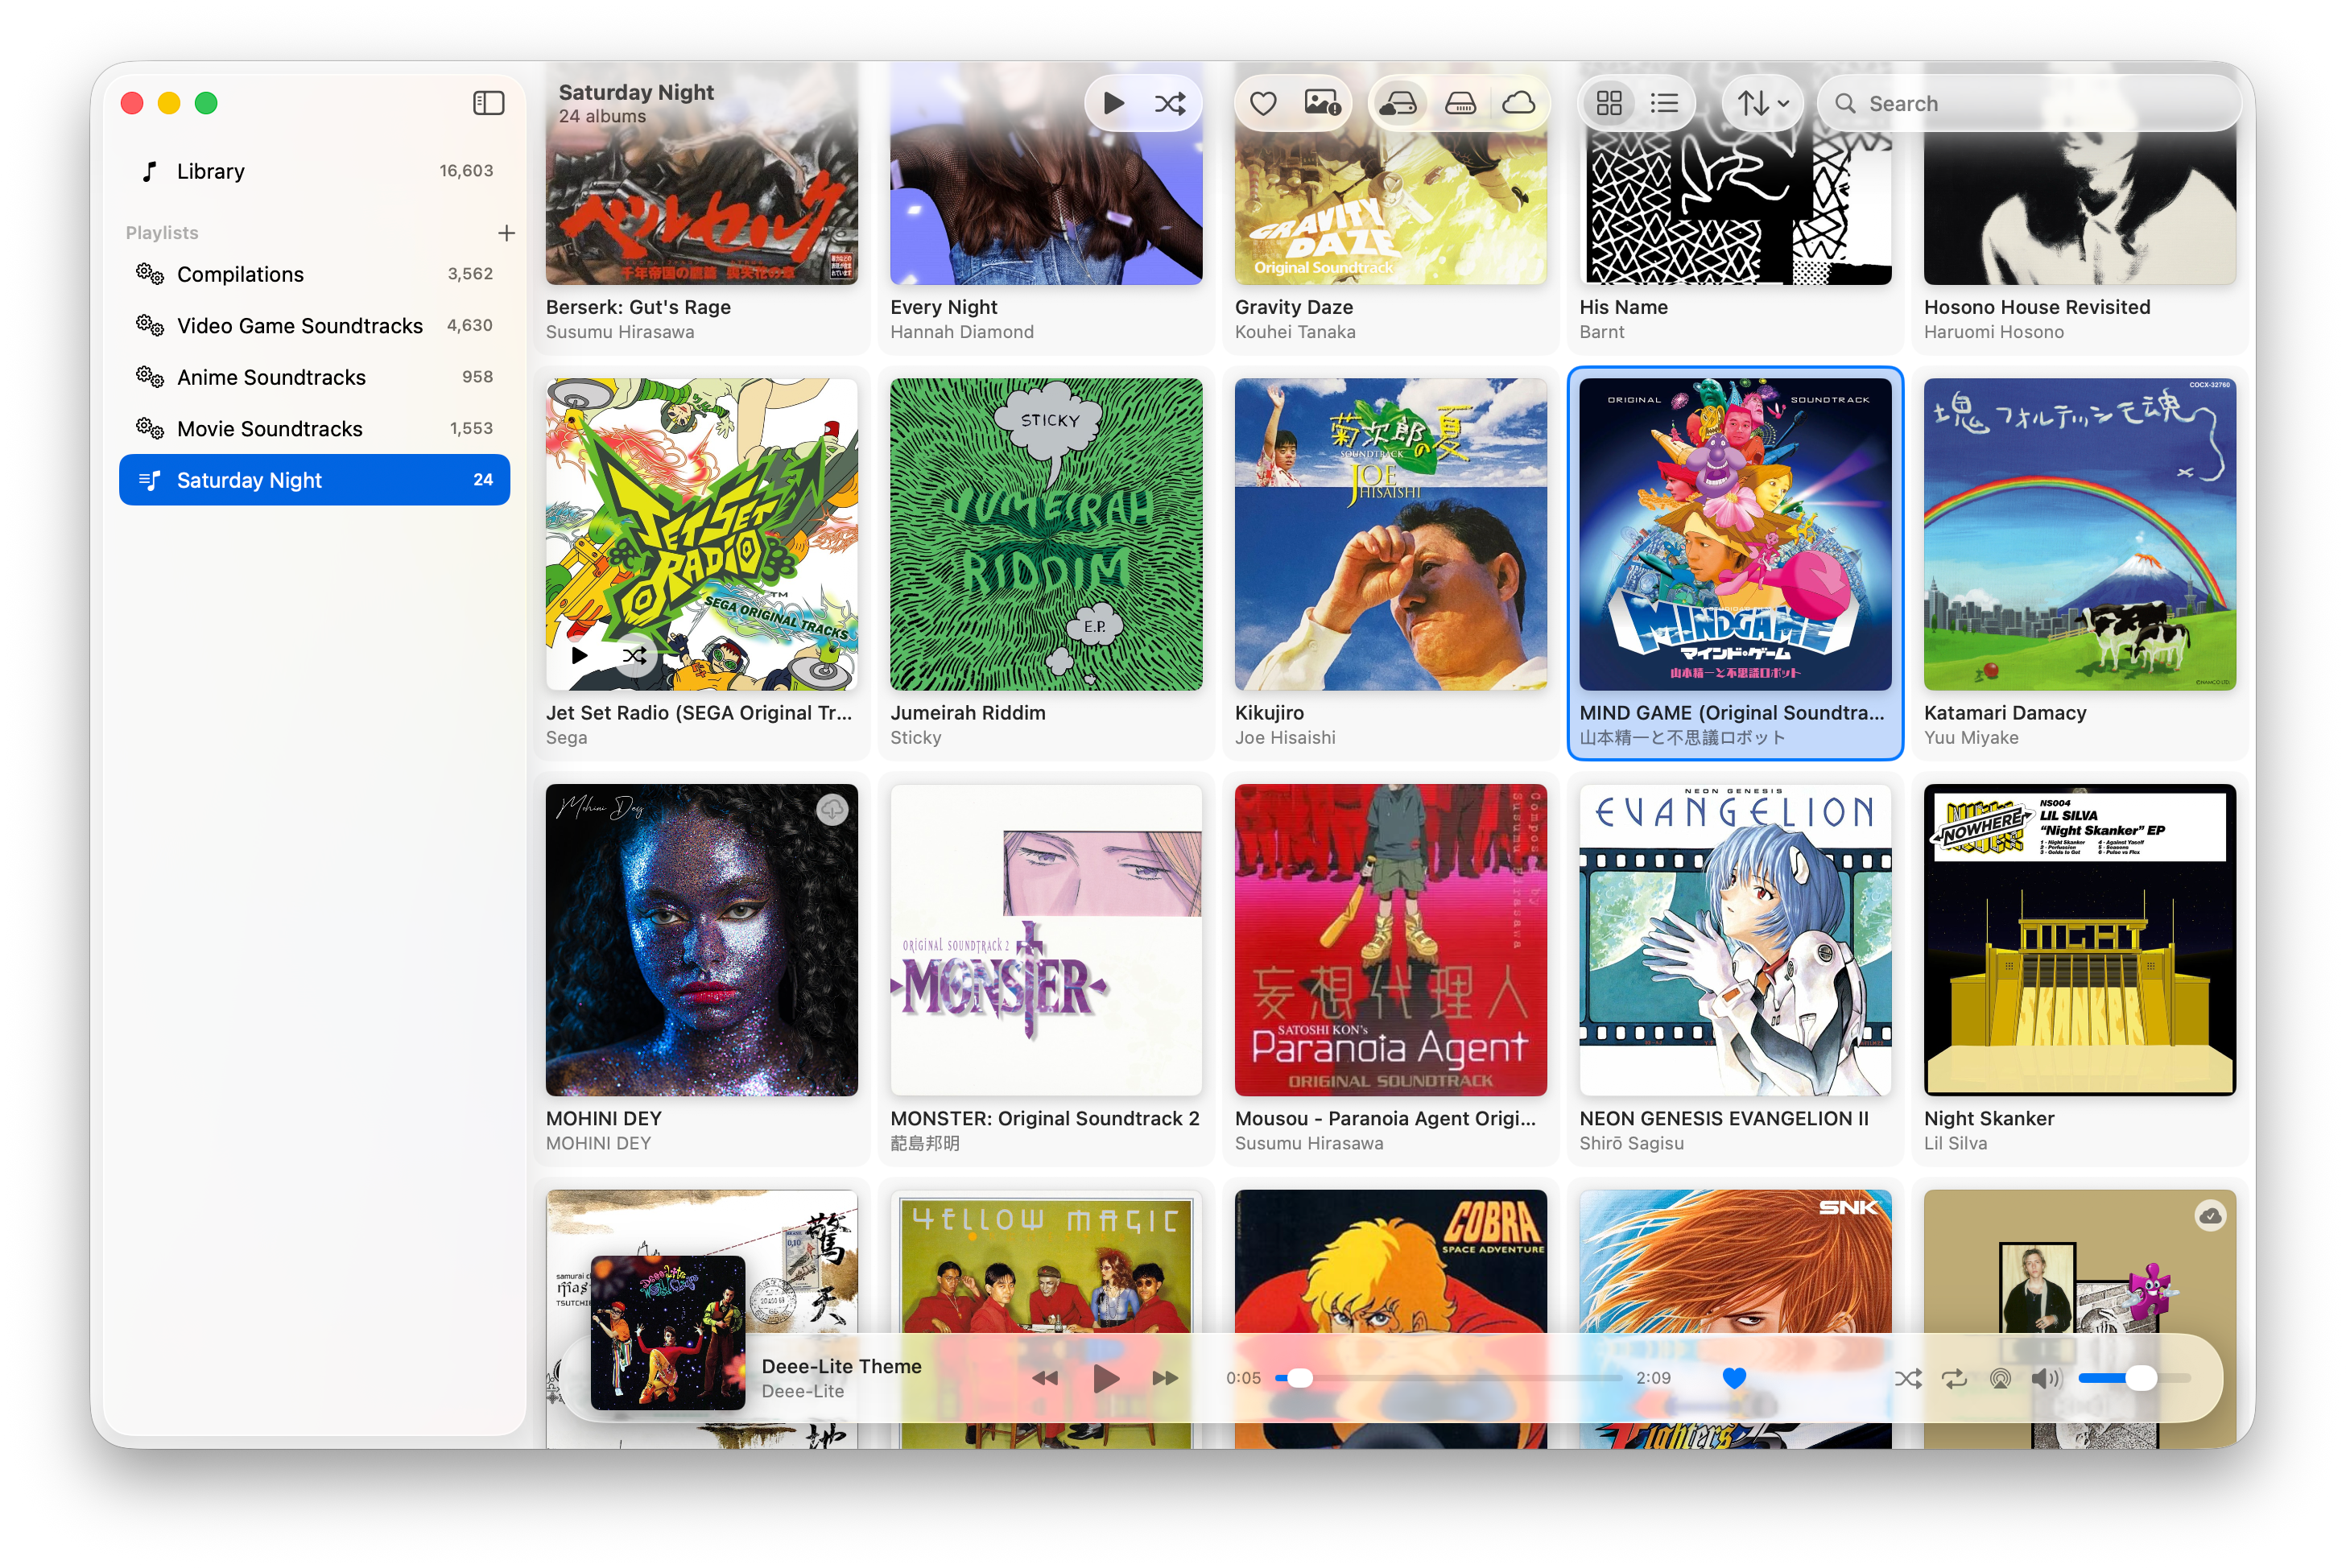The width and height of the screenshot is (2346, 1568).
Task: Click the Deee-Lite now playing artwork
Action: tap(668, 1333)
